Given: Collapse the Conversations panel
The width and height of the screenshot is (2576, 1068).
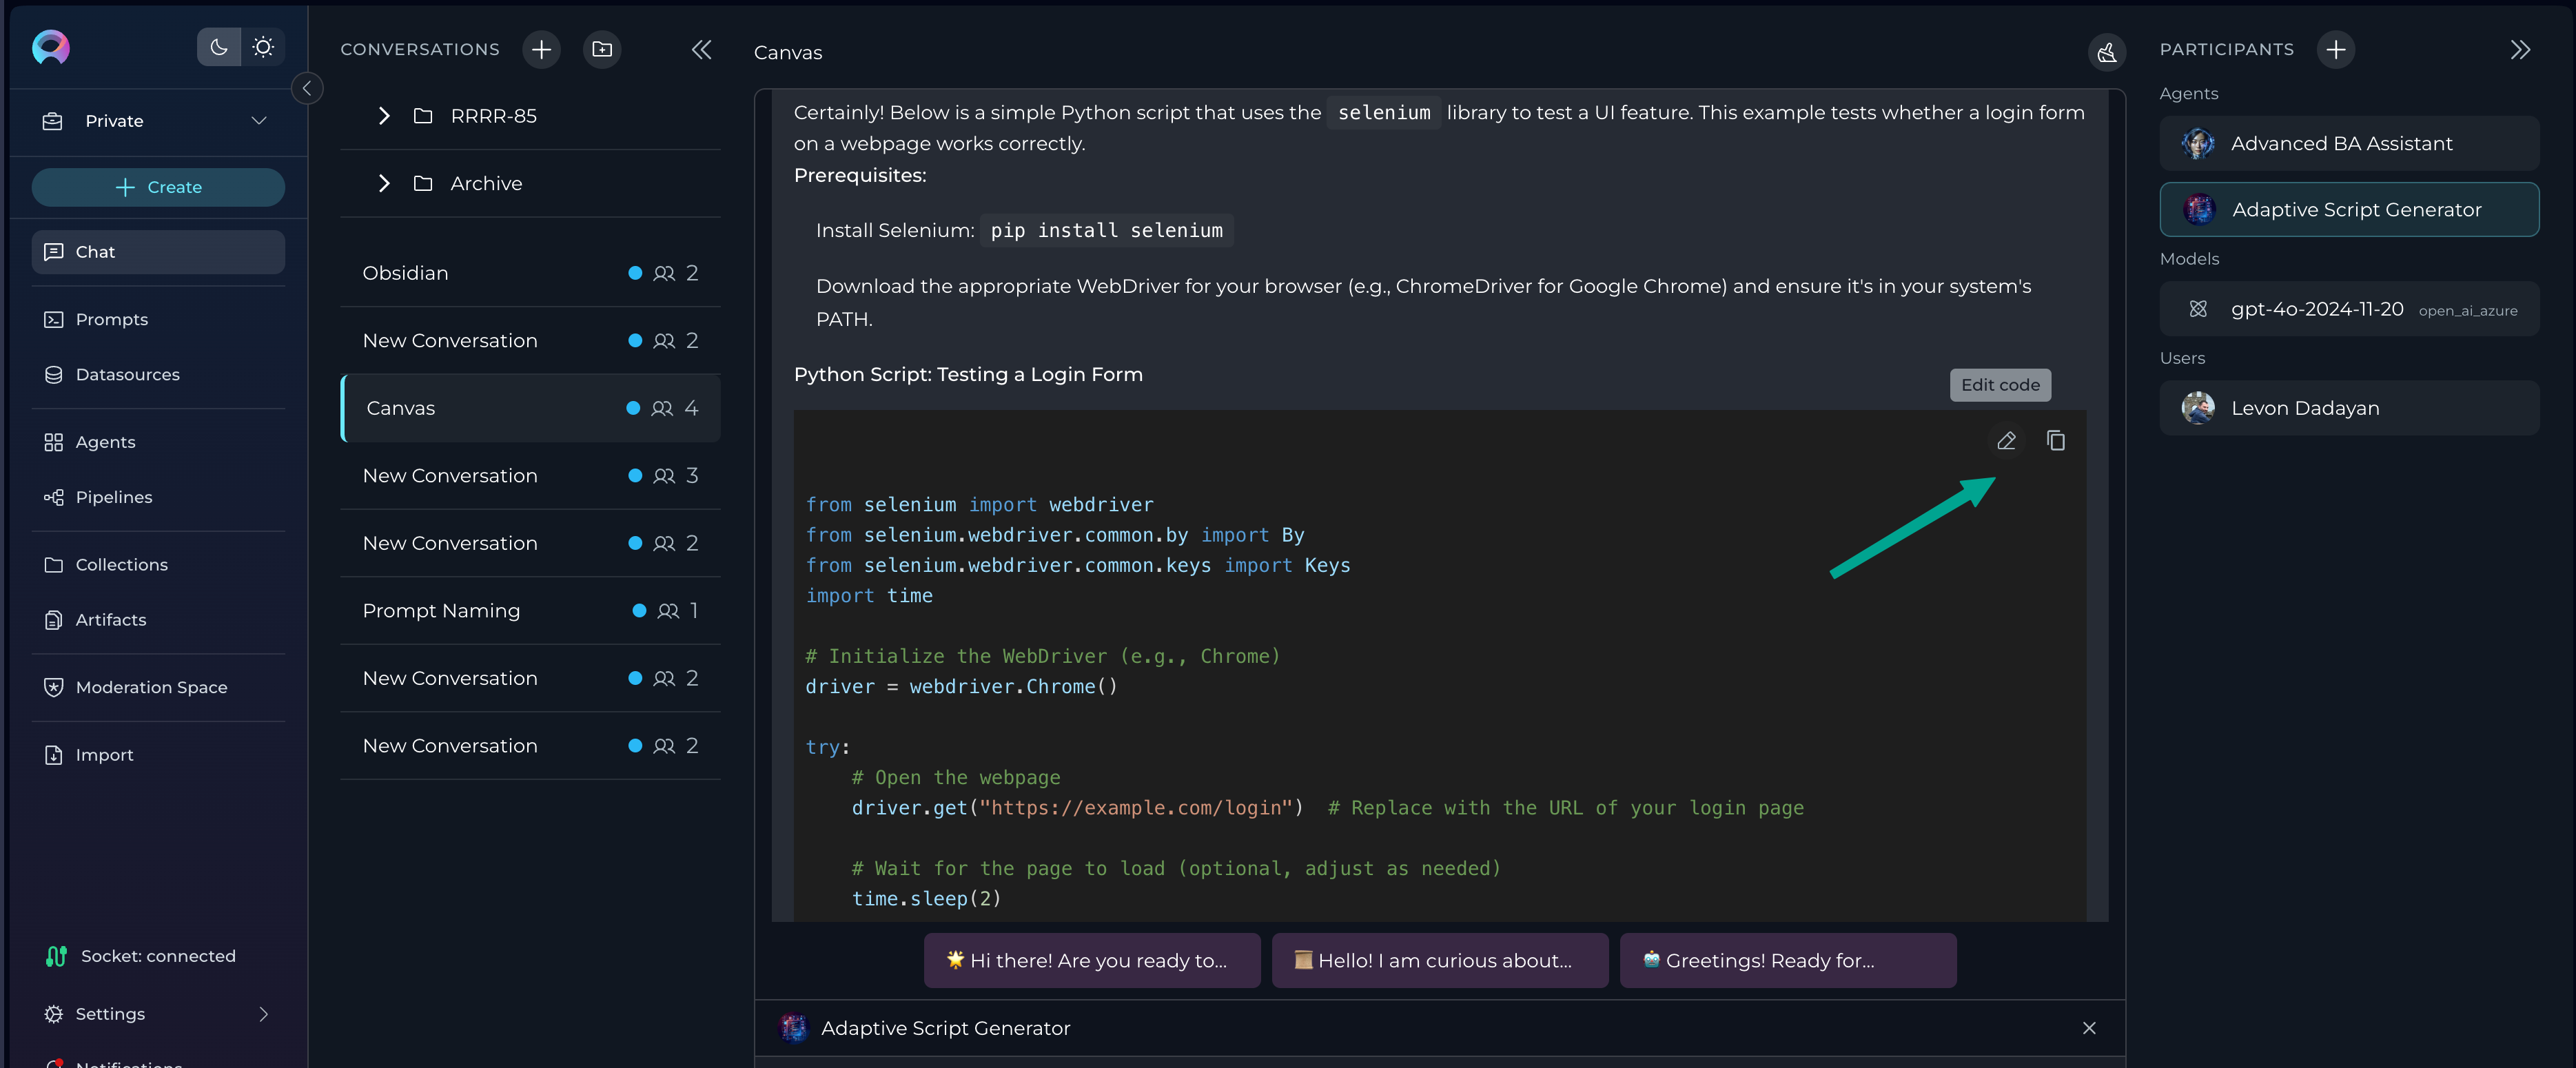Looking at the screenshot, I should 702,49.
